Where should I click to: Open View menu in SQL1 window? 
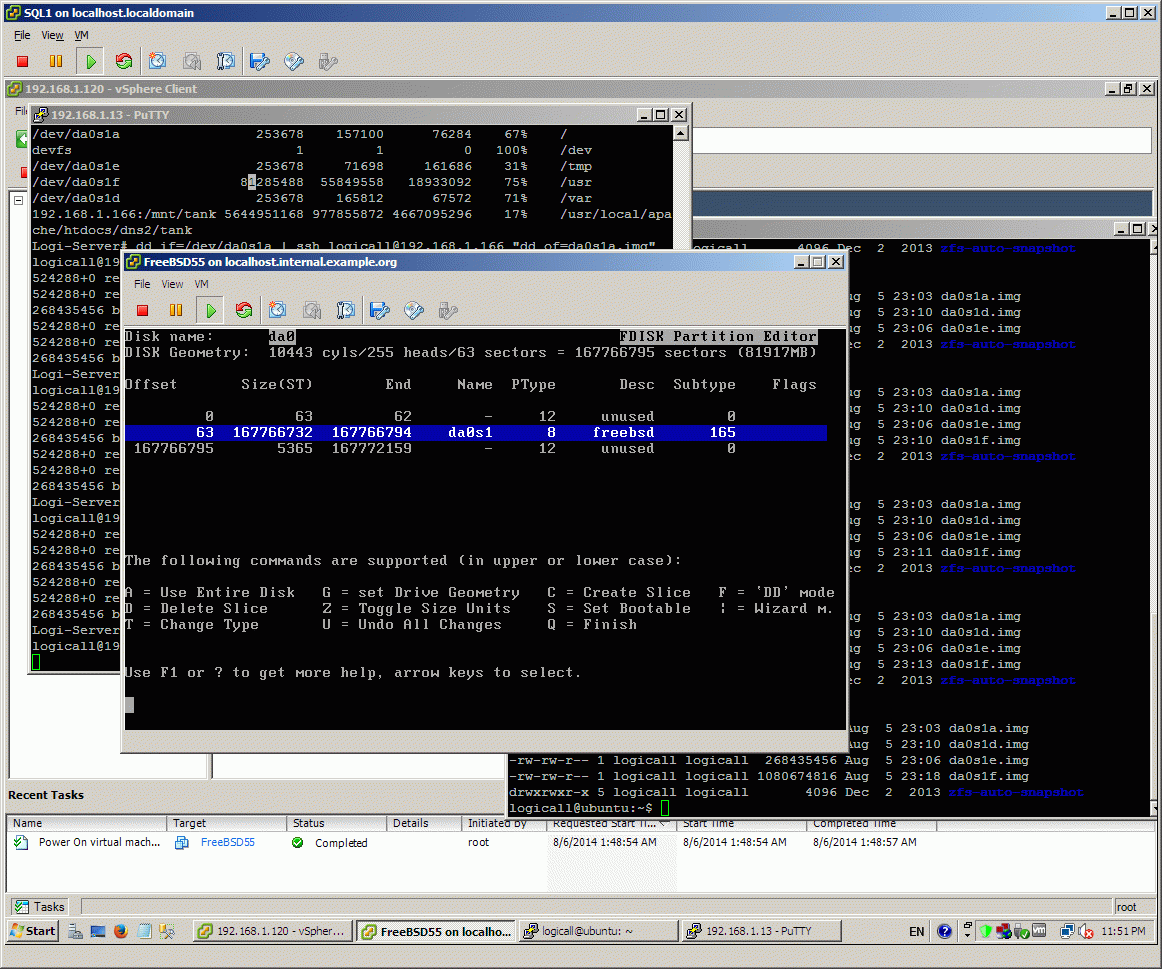(52, 36)
